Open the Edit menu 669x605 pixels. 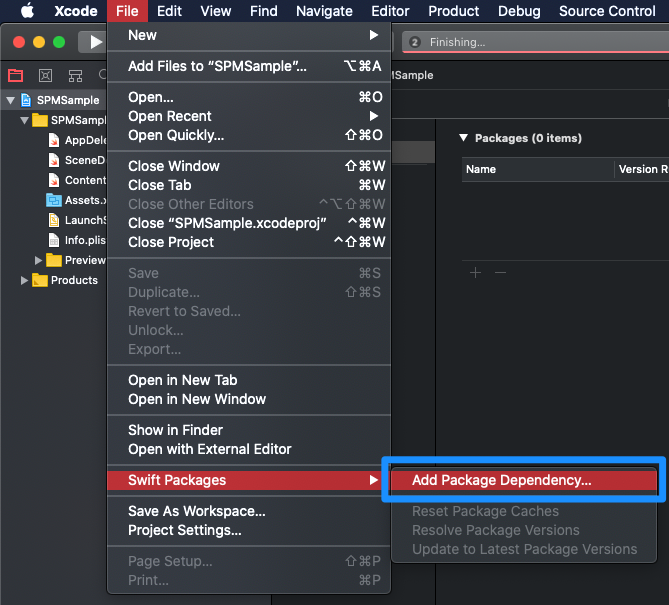click(169, 11)
